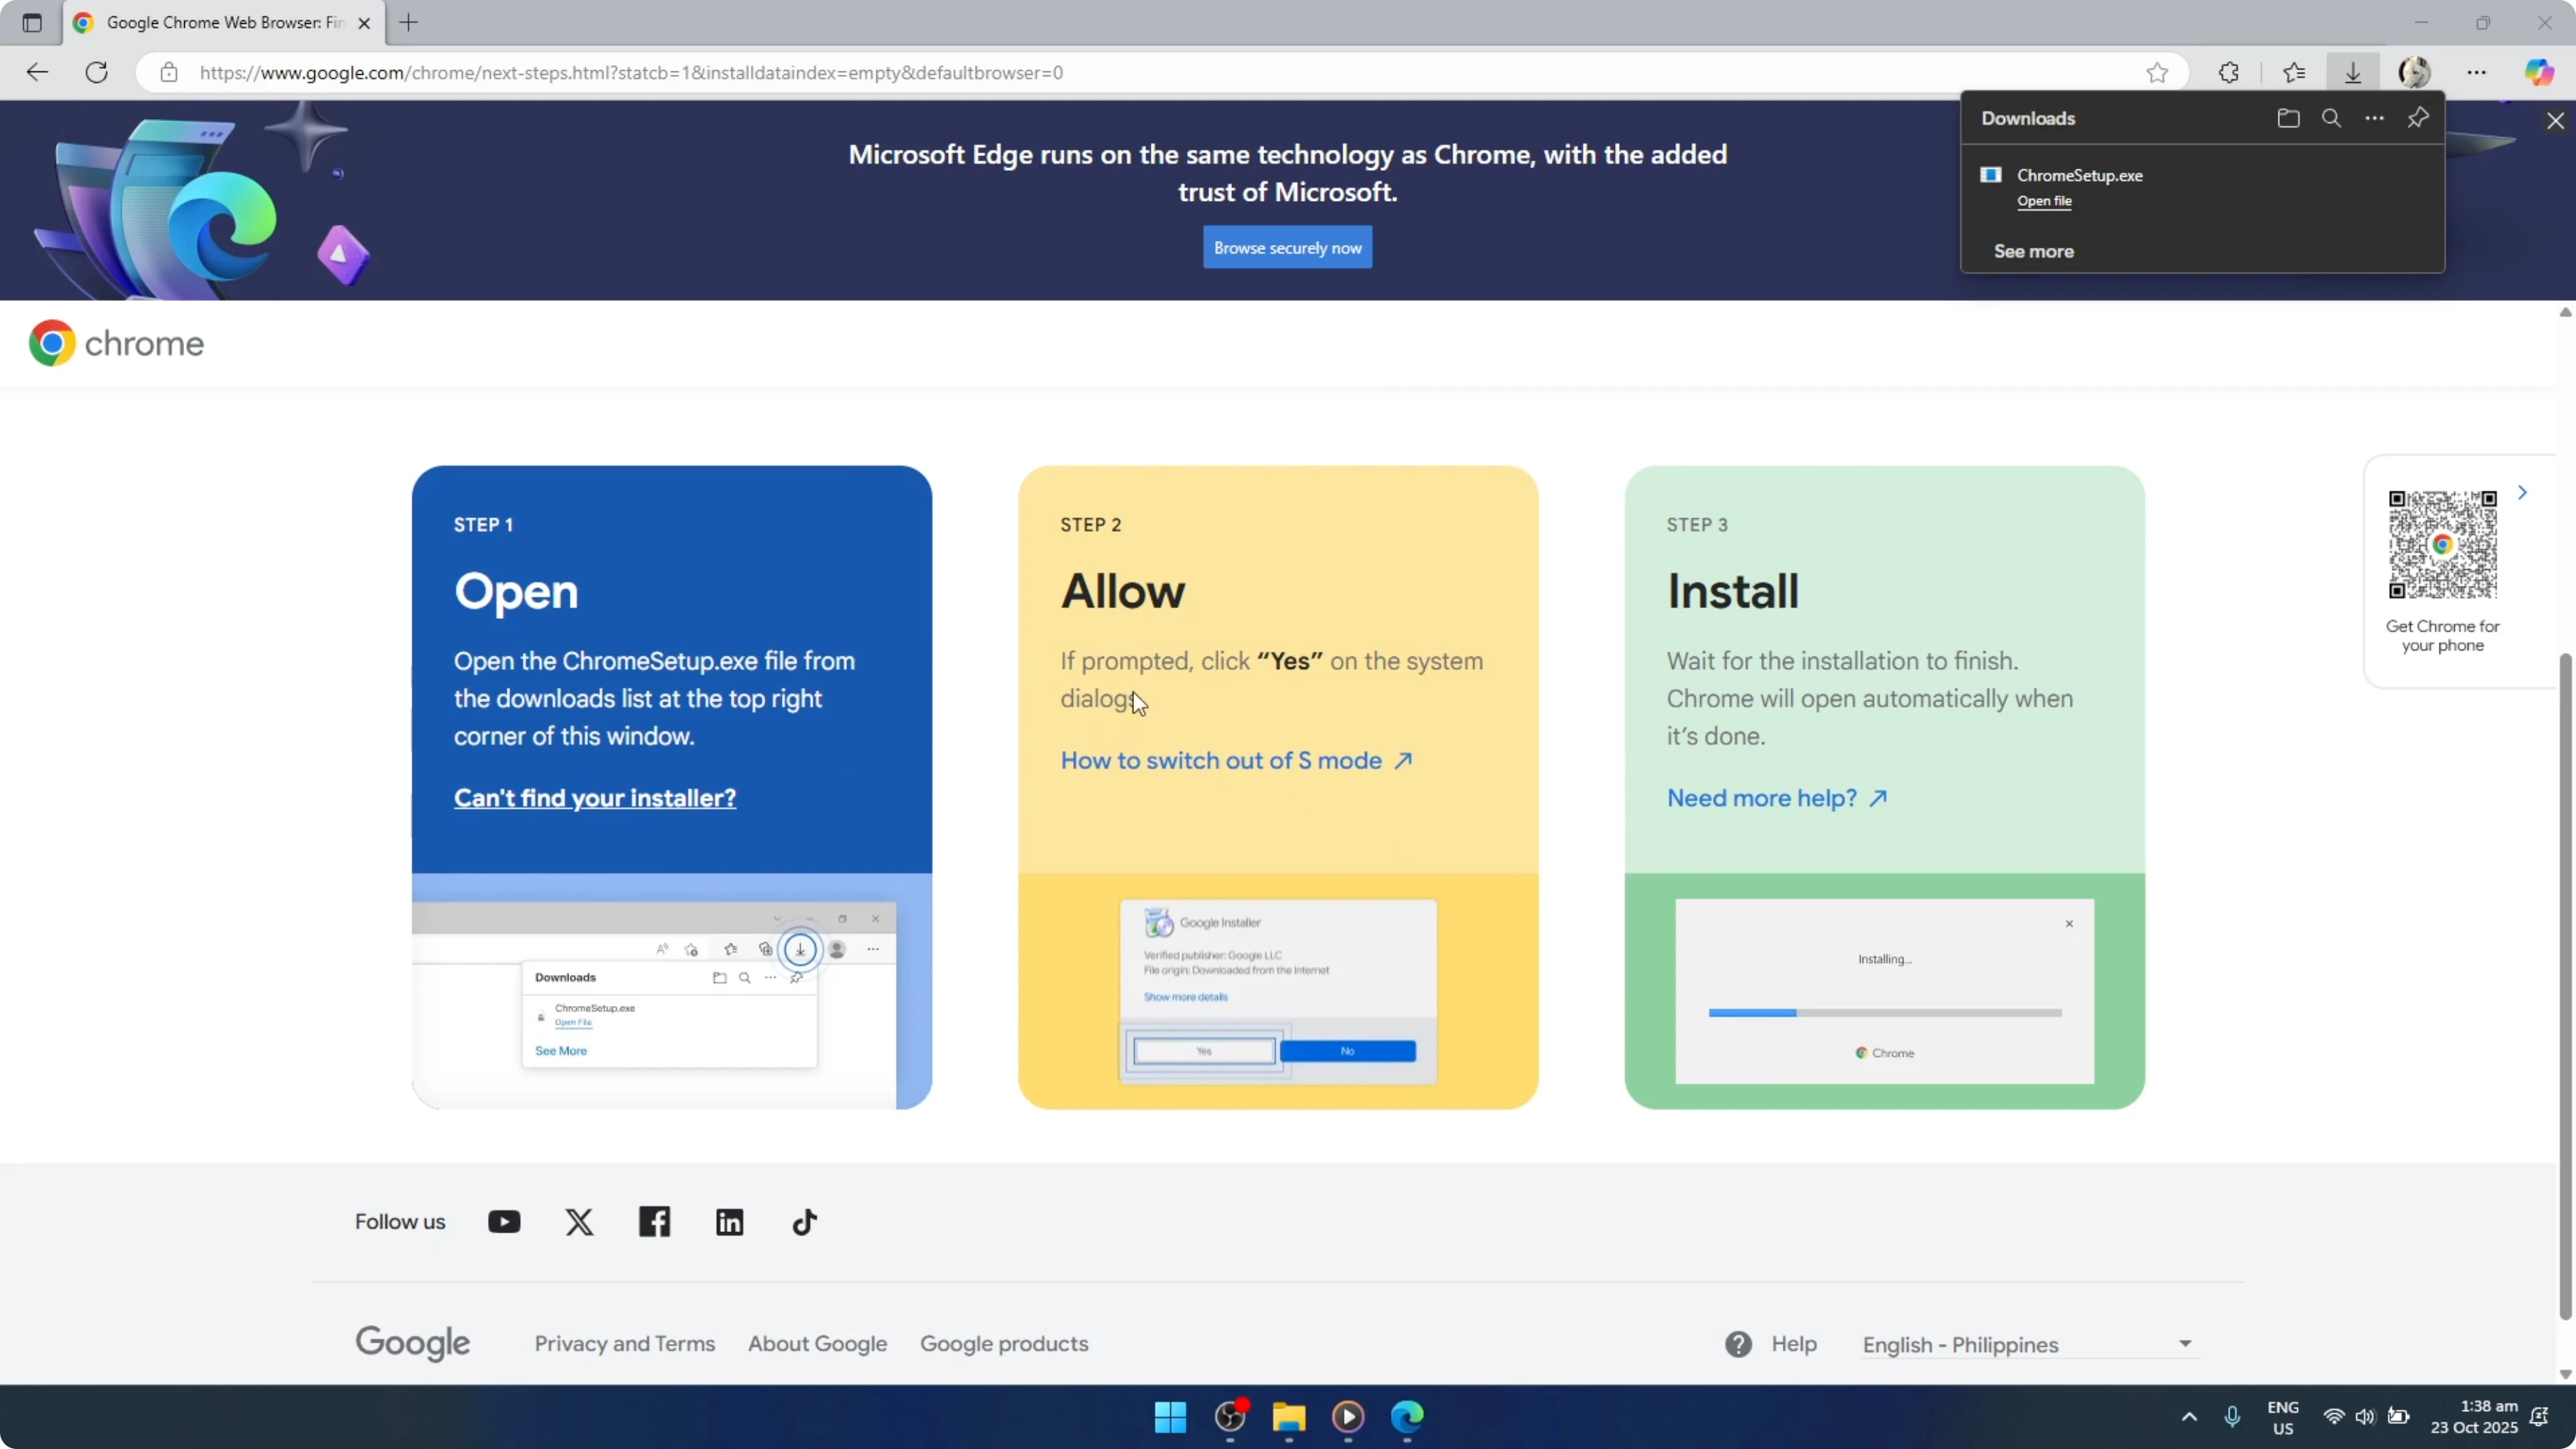The image size is (2576, 1449).
Task: Visit the TikTok follow link
Action: pos(805,1222)
